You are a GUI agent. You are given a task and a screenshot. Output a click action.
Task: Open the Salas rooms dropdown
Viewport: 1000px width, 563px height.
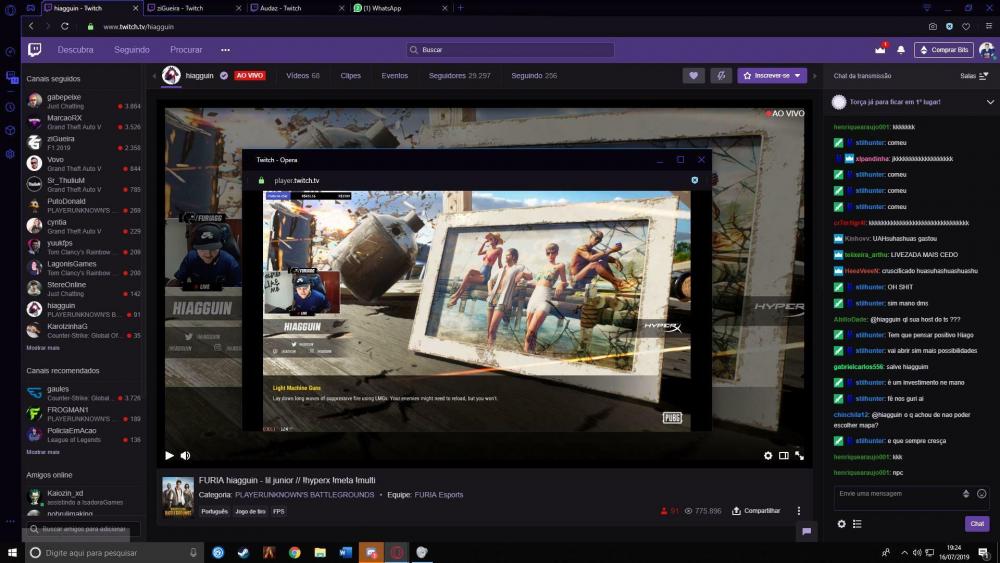(x=973, y=75)
